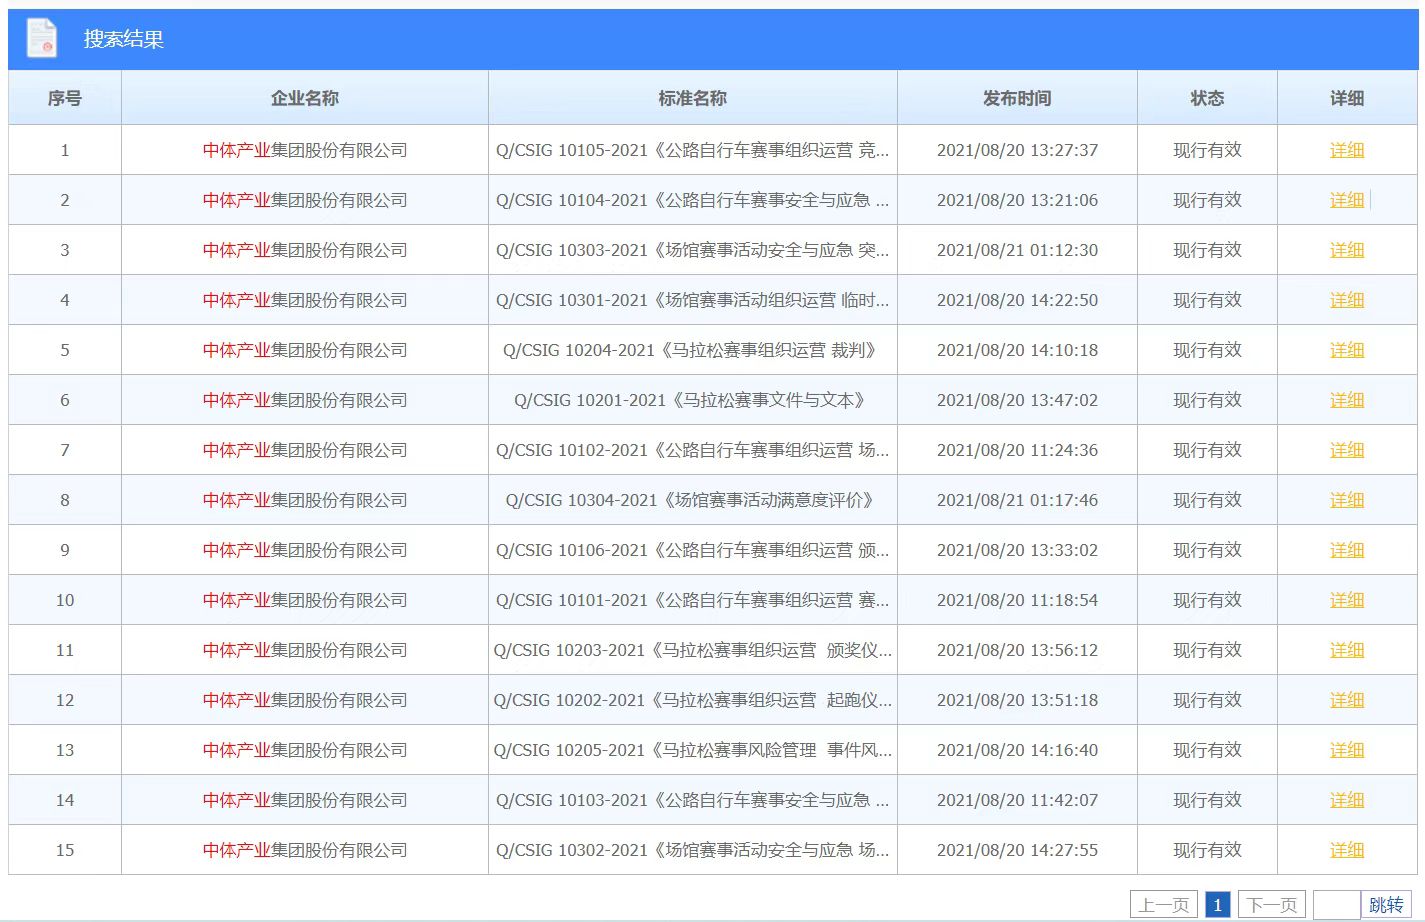
Task: Open details link for Q/CSIG 10106-2021
Action: point(1347,550)
